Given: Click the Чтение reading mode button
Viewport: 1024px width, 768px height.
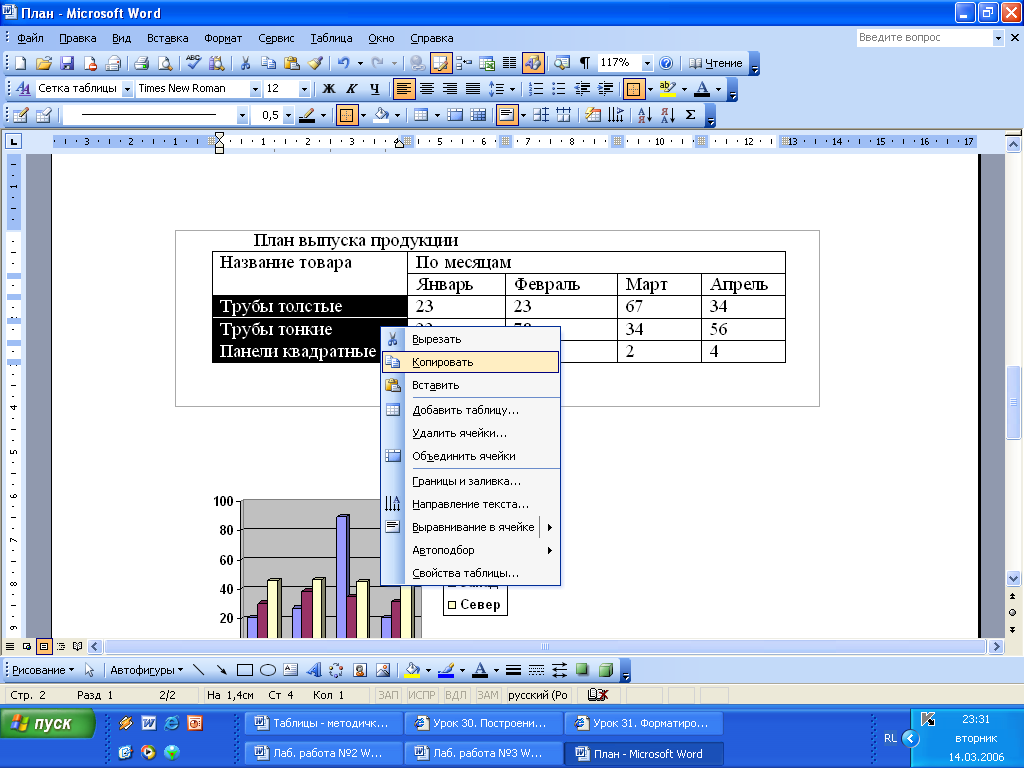Looking at the screenshot, I should coord(716,63).
